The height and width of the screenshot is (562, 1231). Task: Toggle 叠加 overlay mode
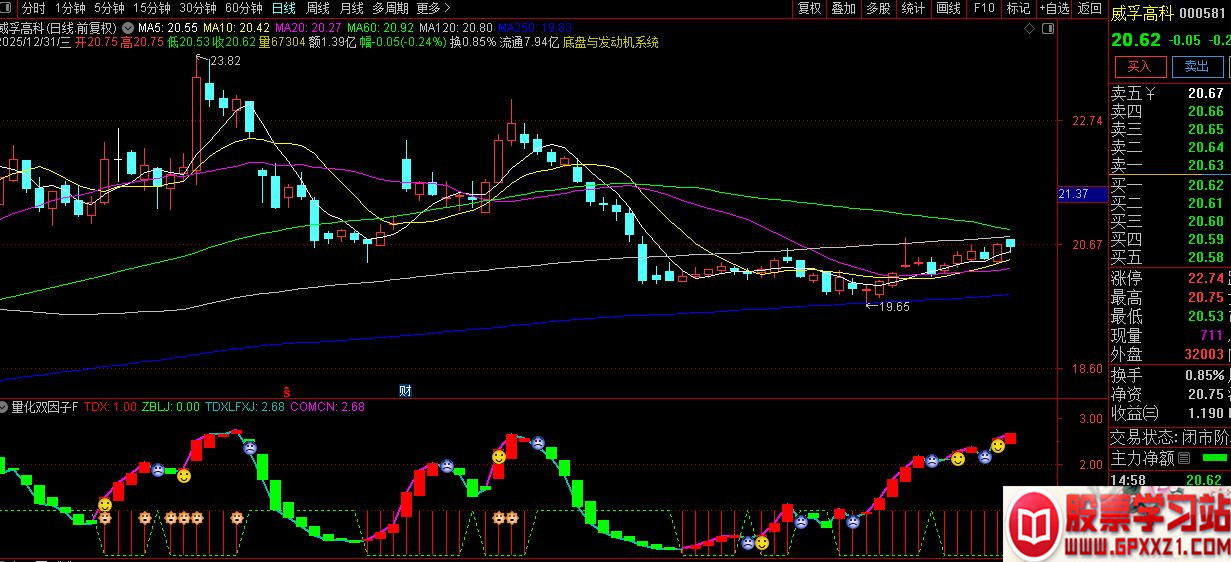coord(843,8)
